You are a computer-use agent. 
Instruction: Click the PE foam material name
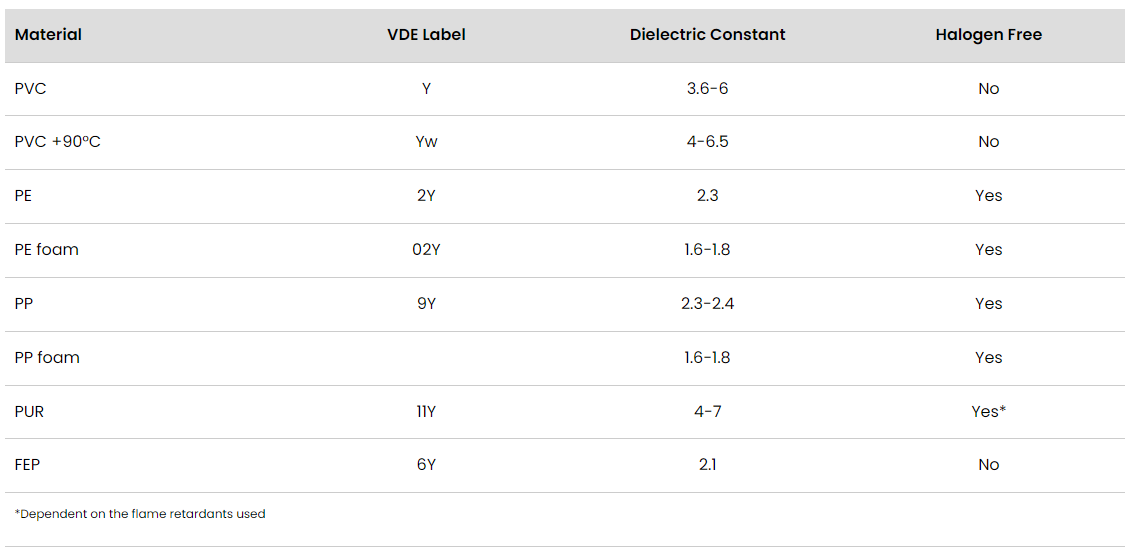(x=46, y=250)
